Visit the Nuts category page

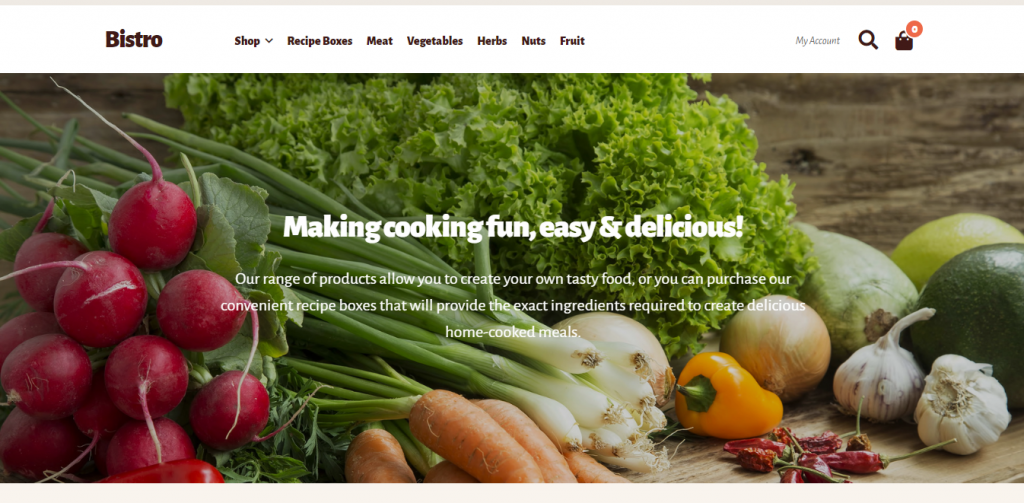tap(534, 41)
